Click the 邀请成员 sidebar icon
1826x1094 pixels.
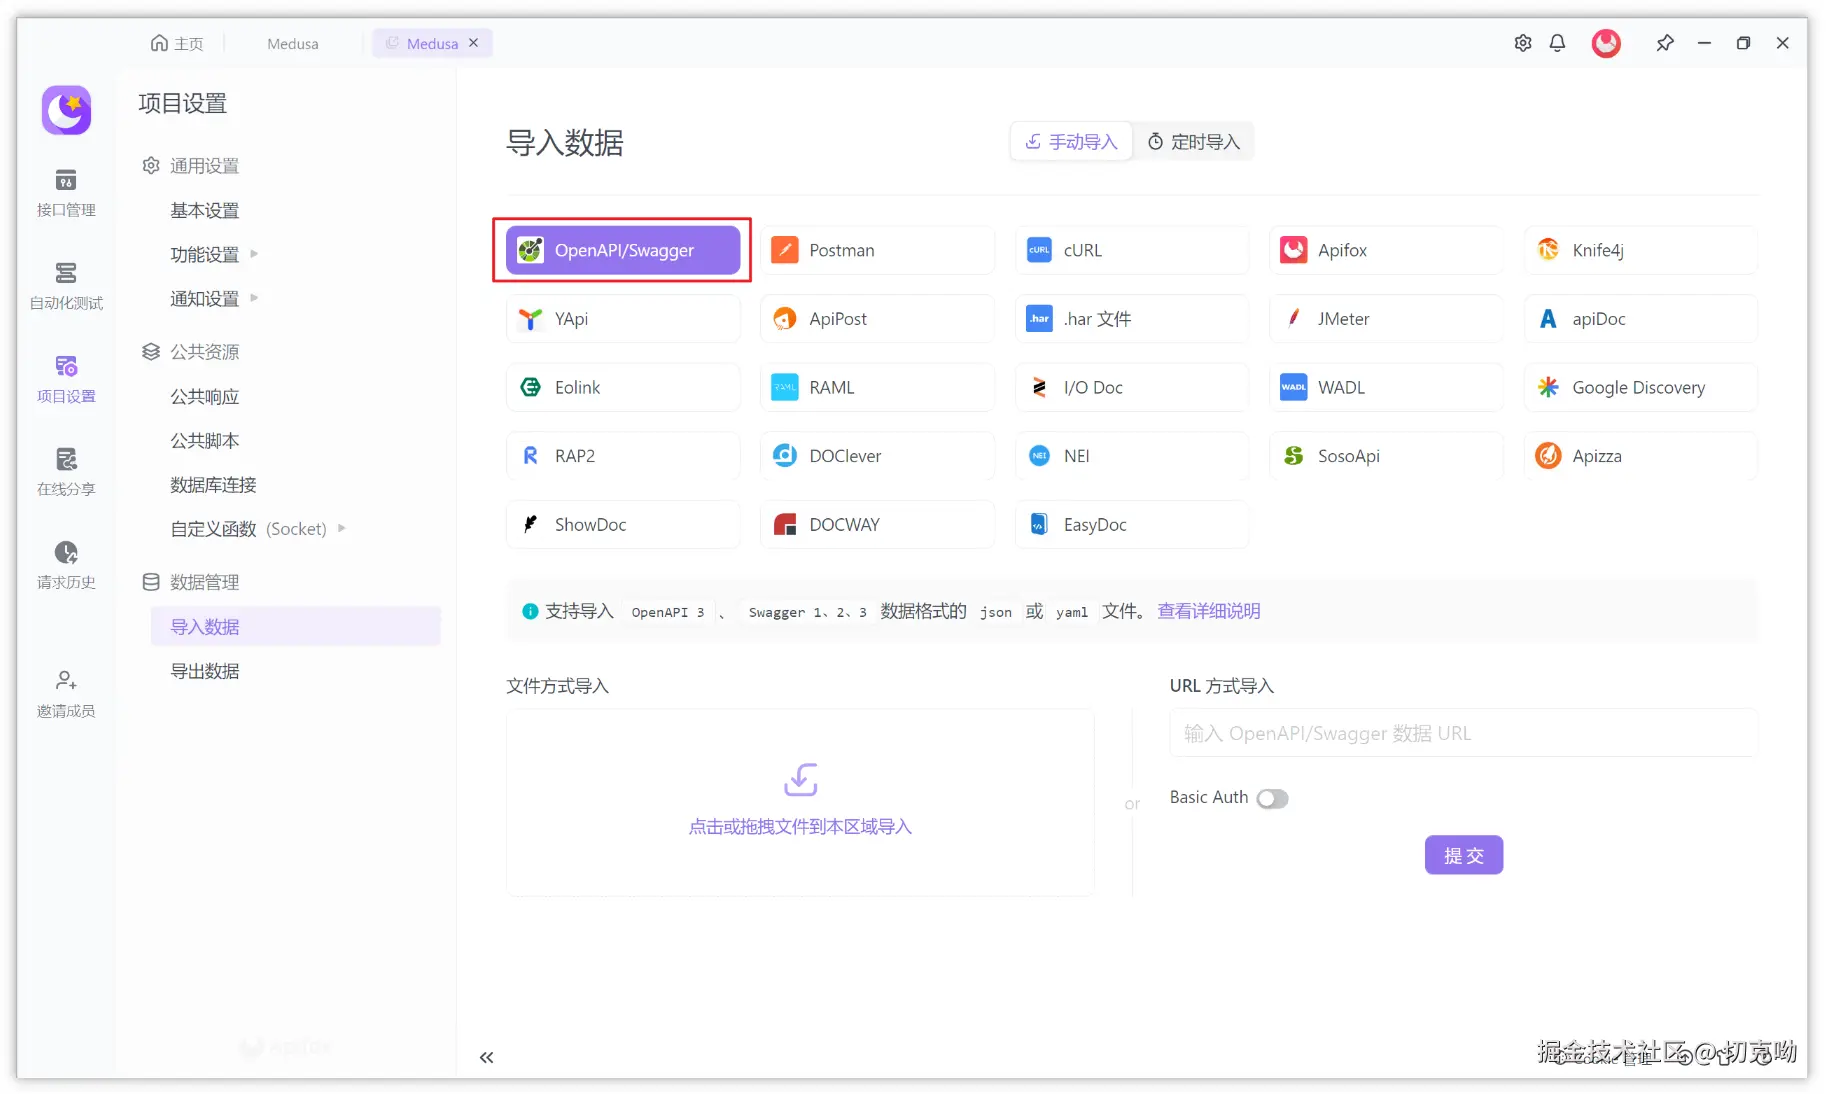[x=66, y=694]
